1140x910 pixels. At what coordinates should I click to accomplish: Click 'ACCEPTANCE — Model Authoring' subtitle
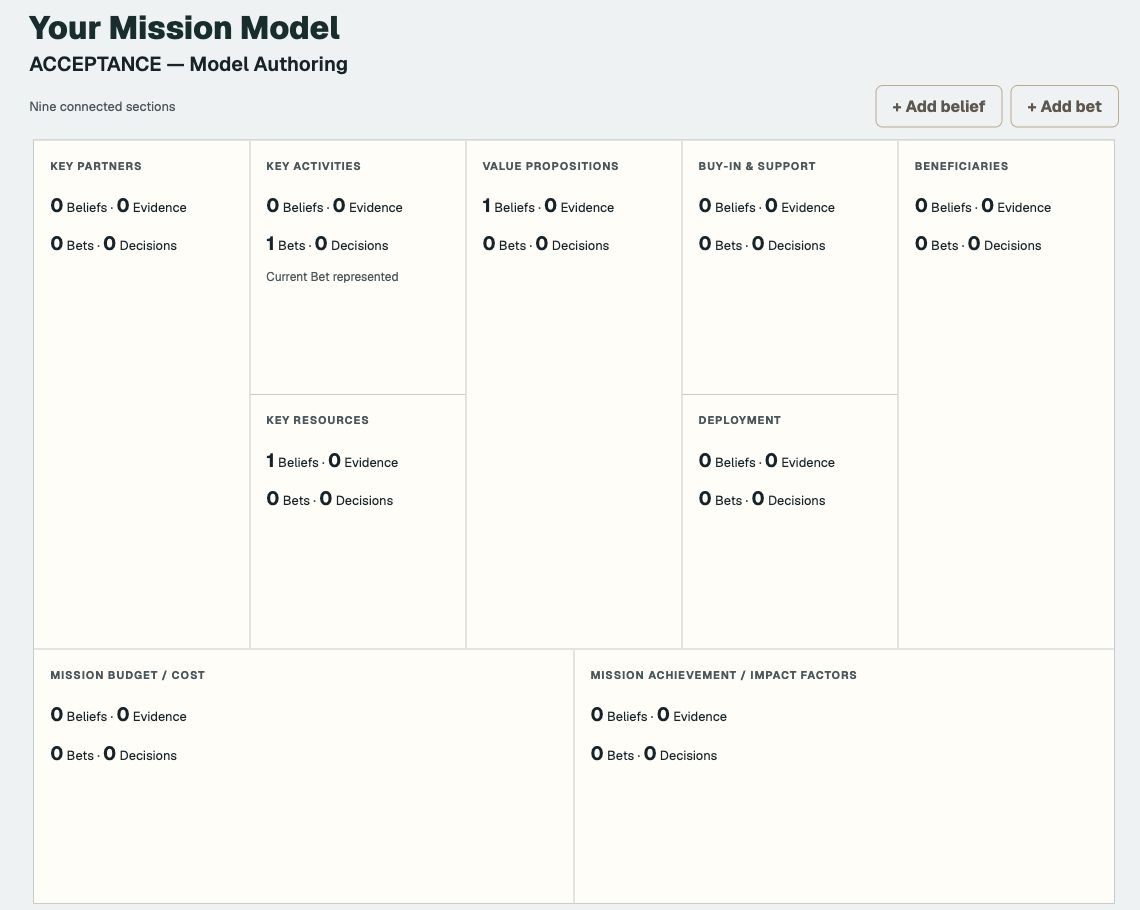point(188,64)
